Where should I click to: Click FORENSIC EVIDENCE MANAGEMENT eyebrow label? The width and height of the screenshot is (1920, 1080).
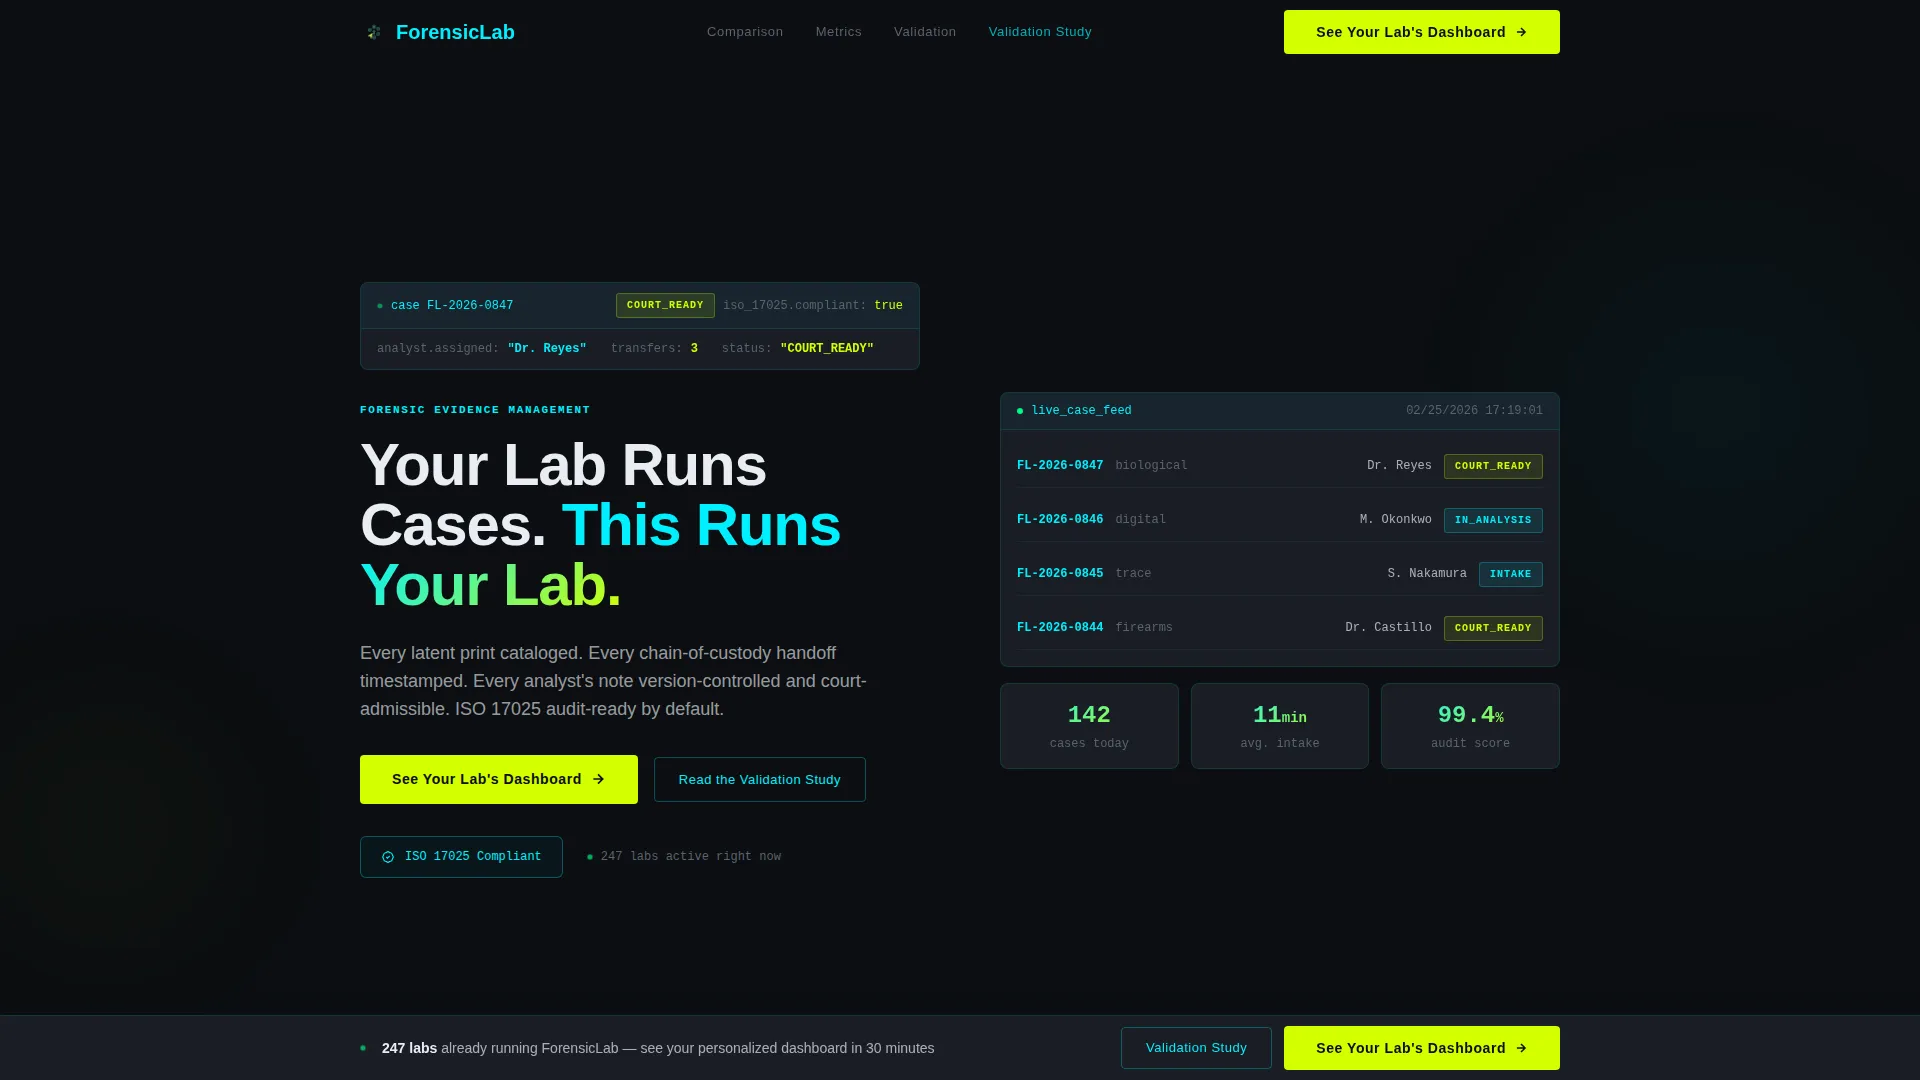(475, 410)
